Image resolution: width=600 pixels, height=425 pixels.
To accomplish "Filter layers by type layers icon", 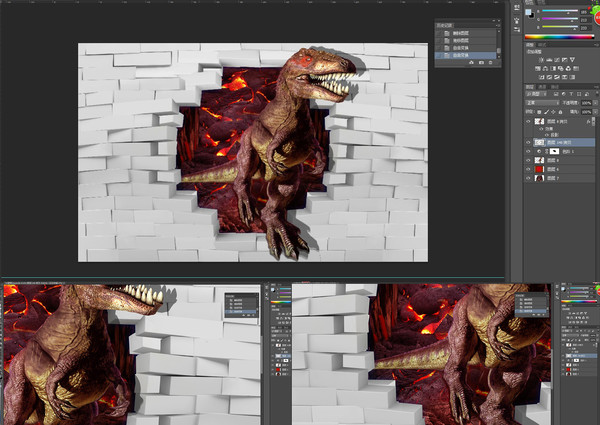I will [571, 94].
